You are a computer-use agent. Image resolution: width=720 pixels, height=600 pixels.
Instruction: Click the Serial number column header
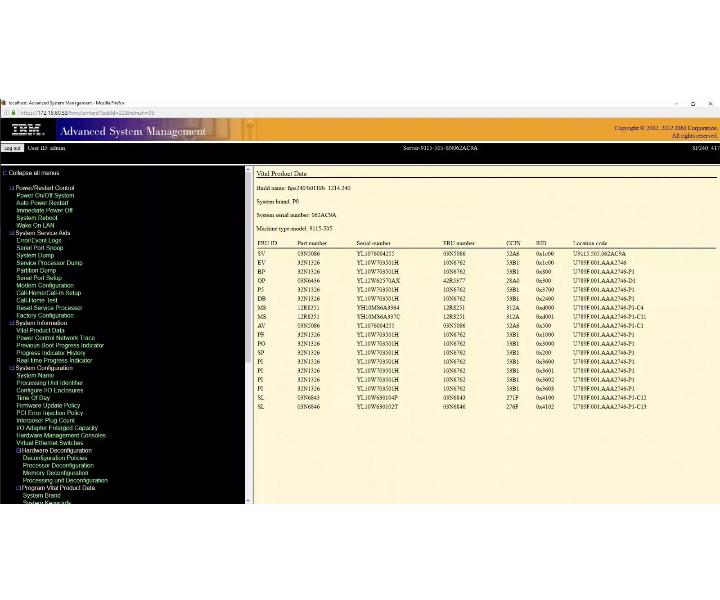tap(373, 243)
